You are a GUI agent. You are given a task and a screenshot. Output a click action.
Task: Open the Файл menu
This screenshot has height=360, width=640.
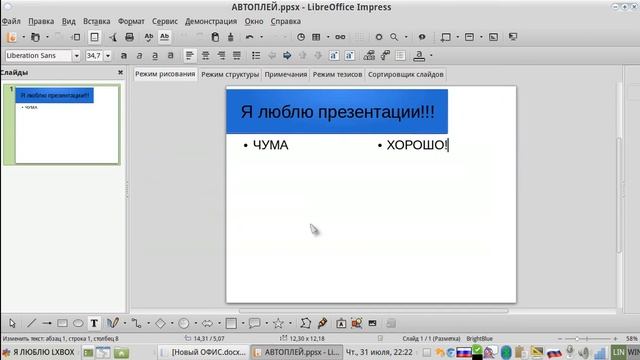[x=11, y=21]
